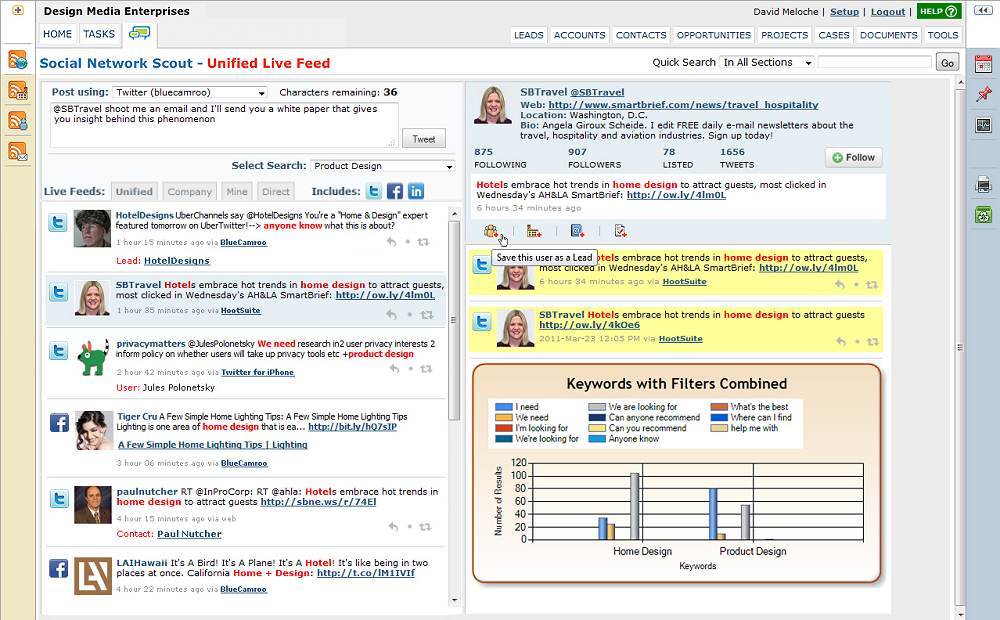Collapse the right sidebar with double-arrow button
This screenshot has height=620, width=1000.
pos(982,10)
